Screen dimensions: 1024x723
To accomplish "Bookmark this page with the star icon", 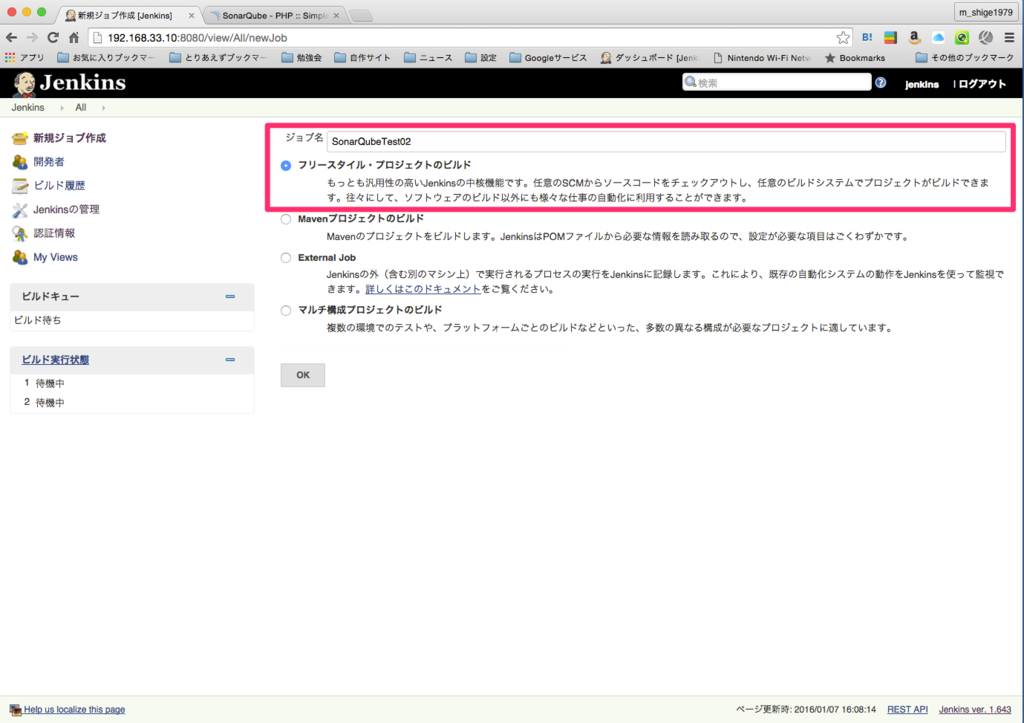I will click(843, 38).
